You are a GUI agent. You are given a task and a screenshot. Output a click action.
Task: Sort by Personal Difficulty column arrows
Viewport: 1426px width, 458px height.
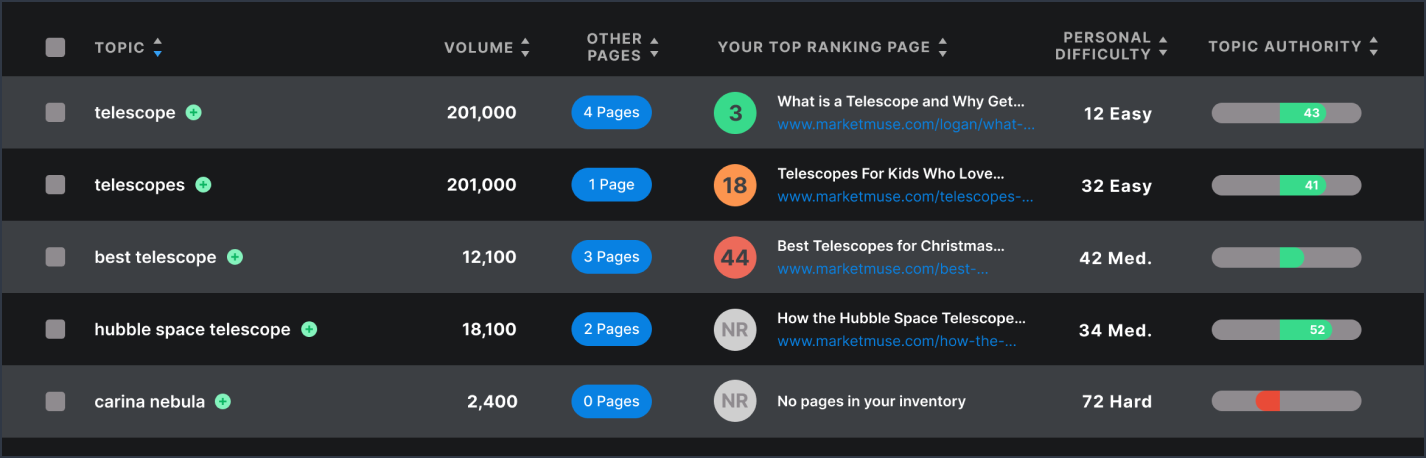pos(1163,46)
